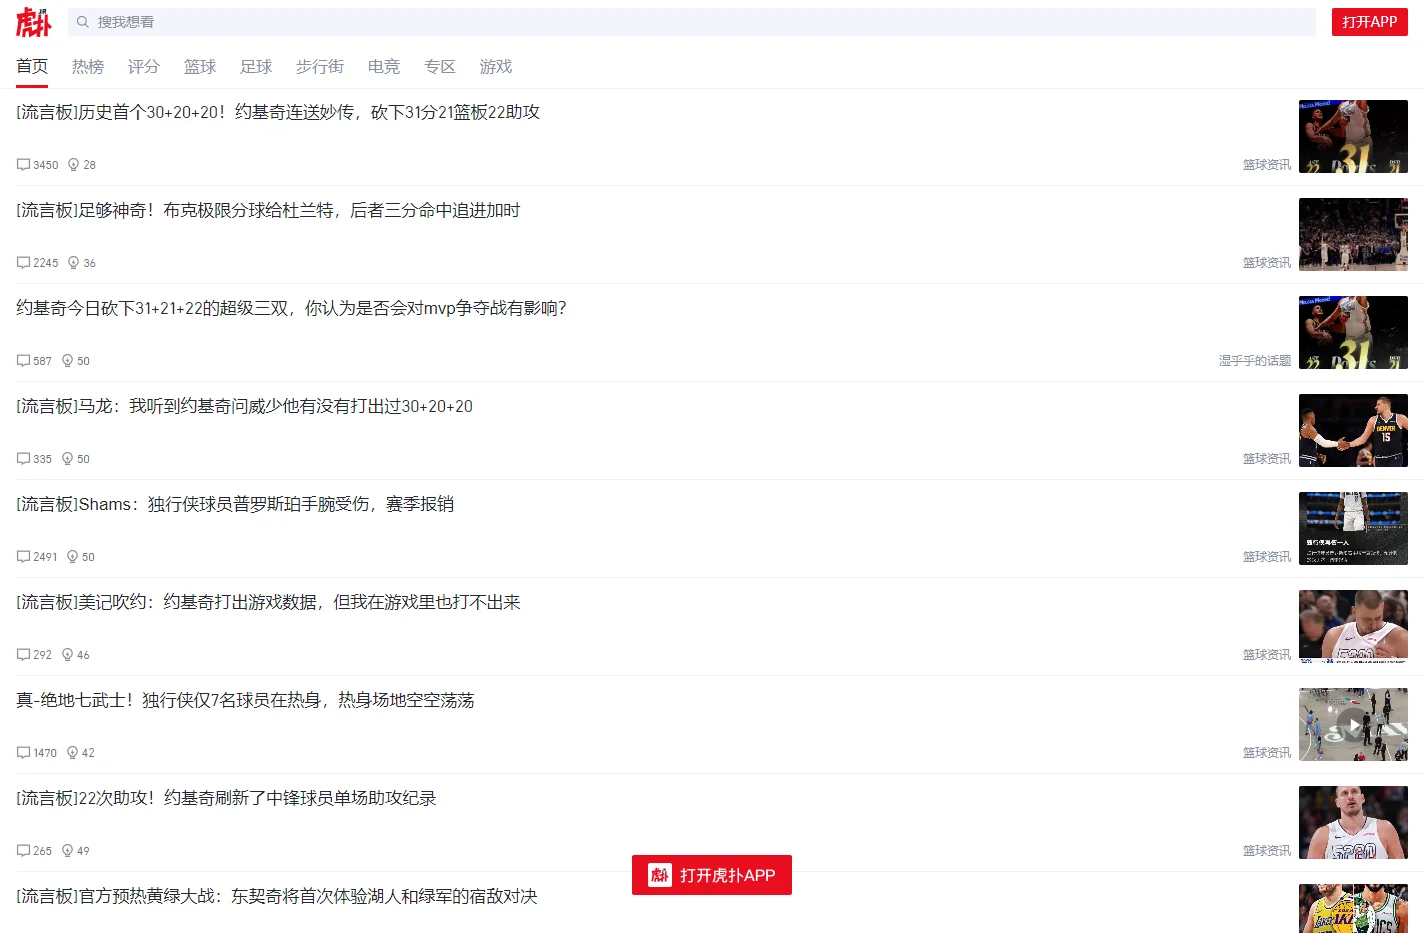
Task: Open the floating 打开虎扑APP banner
Action: pyautogui.click(x=712, y=875)
